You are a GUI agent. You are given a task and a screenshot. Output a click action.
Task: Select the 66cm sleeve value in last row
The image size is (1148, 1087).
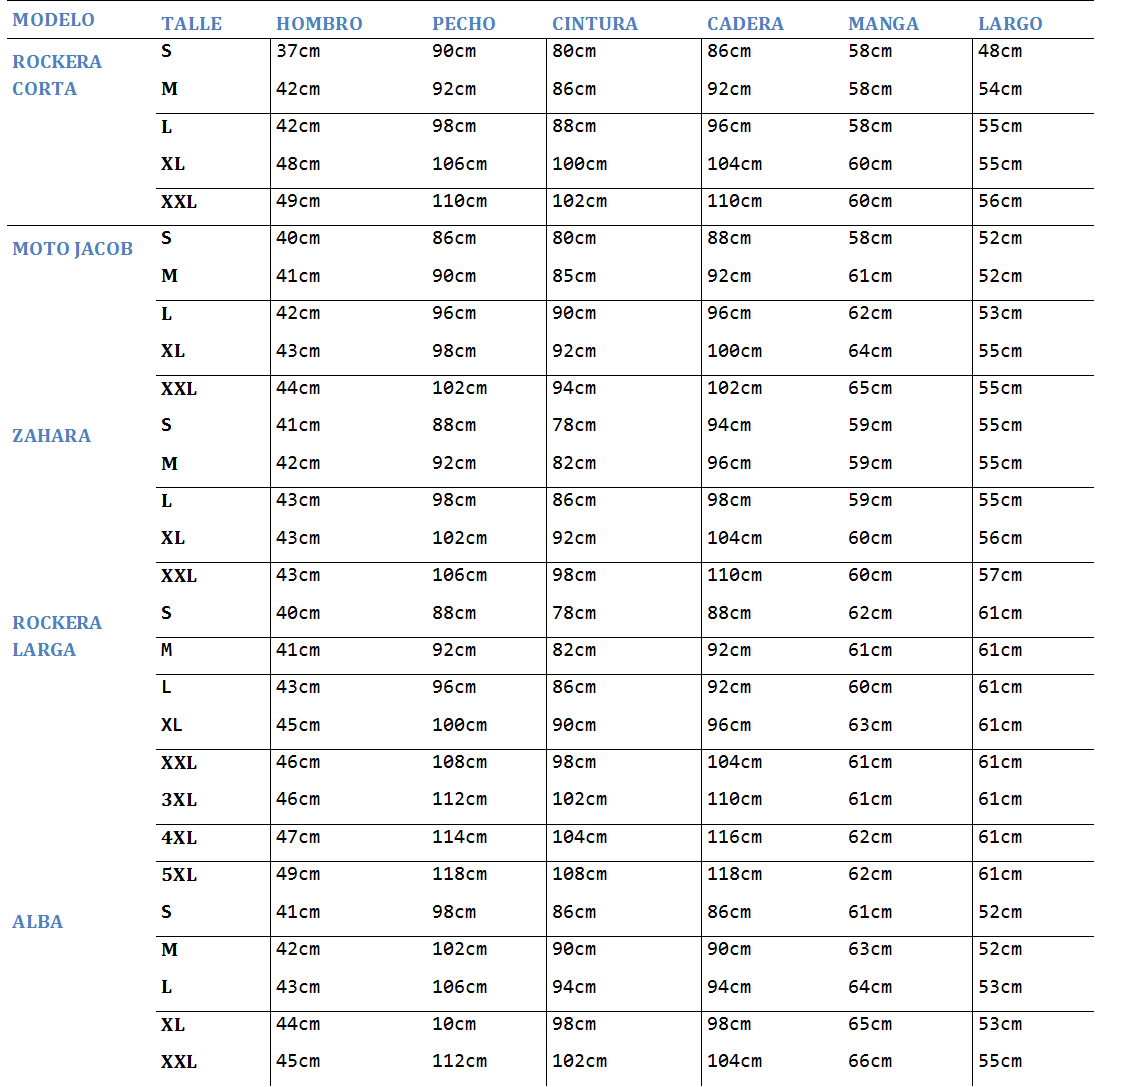click(870, 1061)
